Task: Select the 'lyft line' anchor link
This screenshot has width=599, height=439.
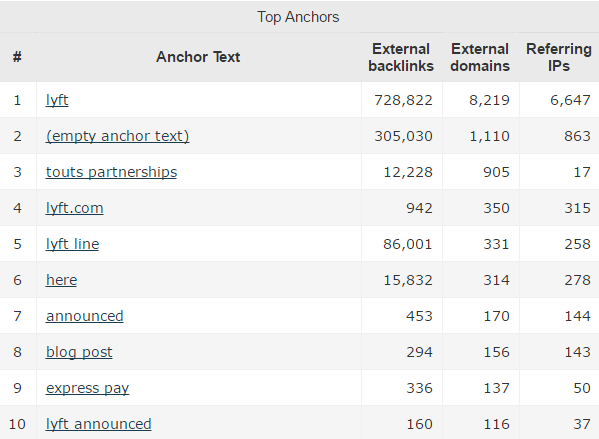Action: point(72,244)
